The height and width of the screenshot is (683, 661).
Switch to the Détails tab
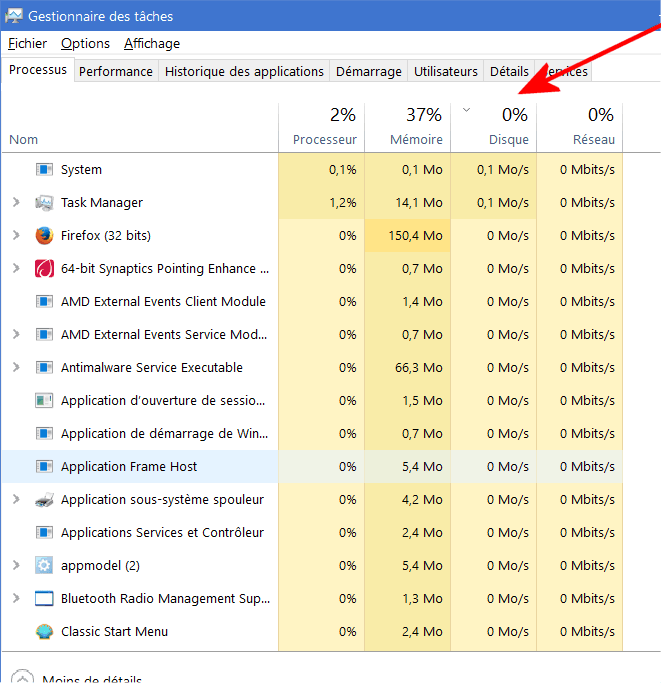point(509,71)
